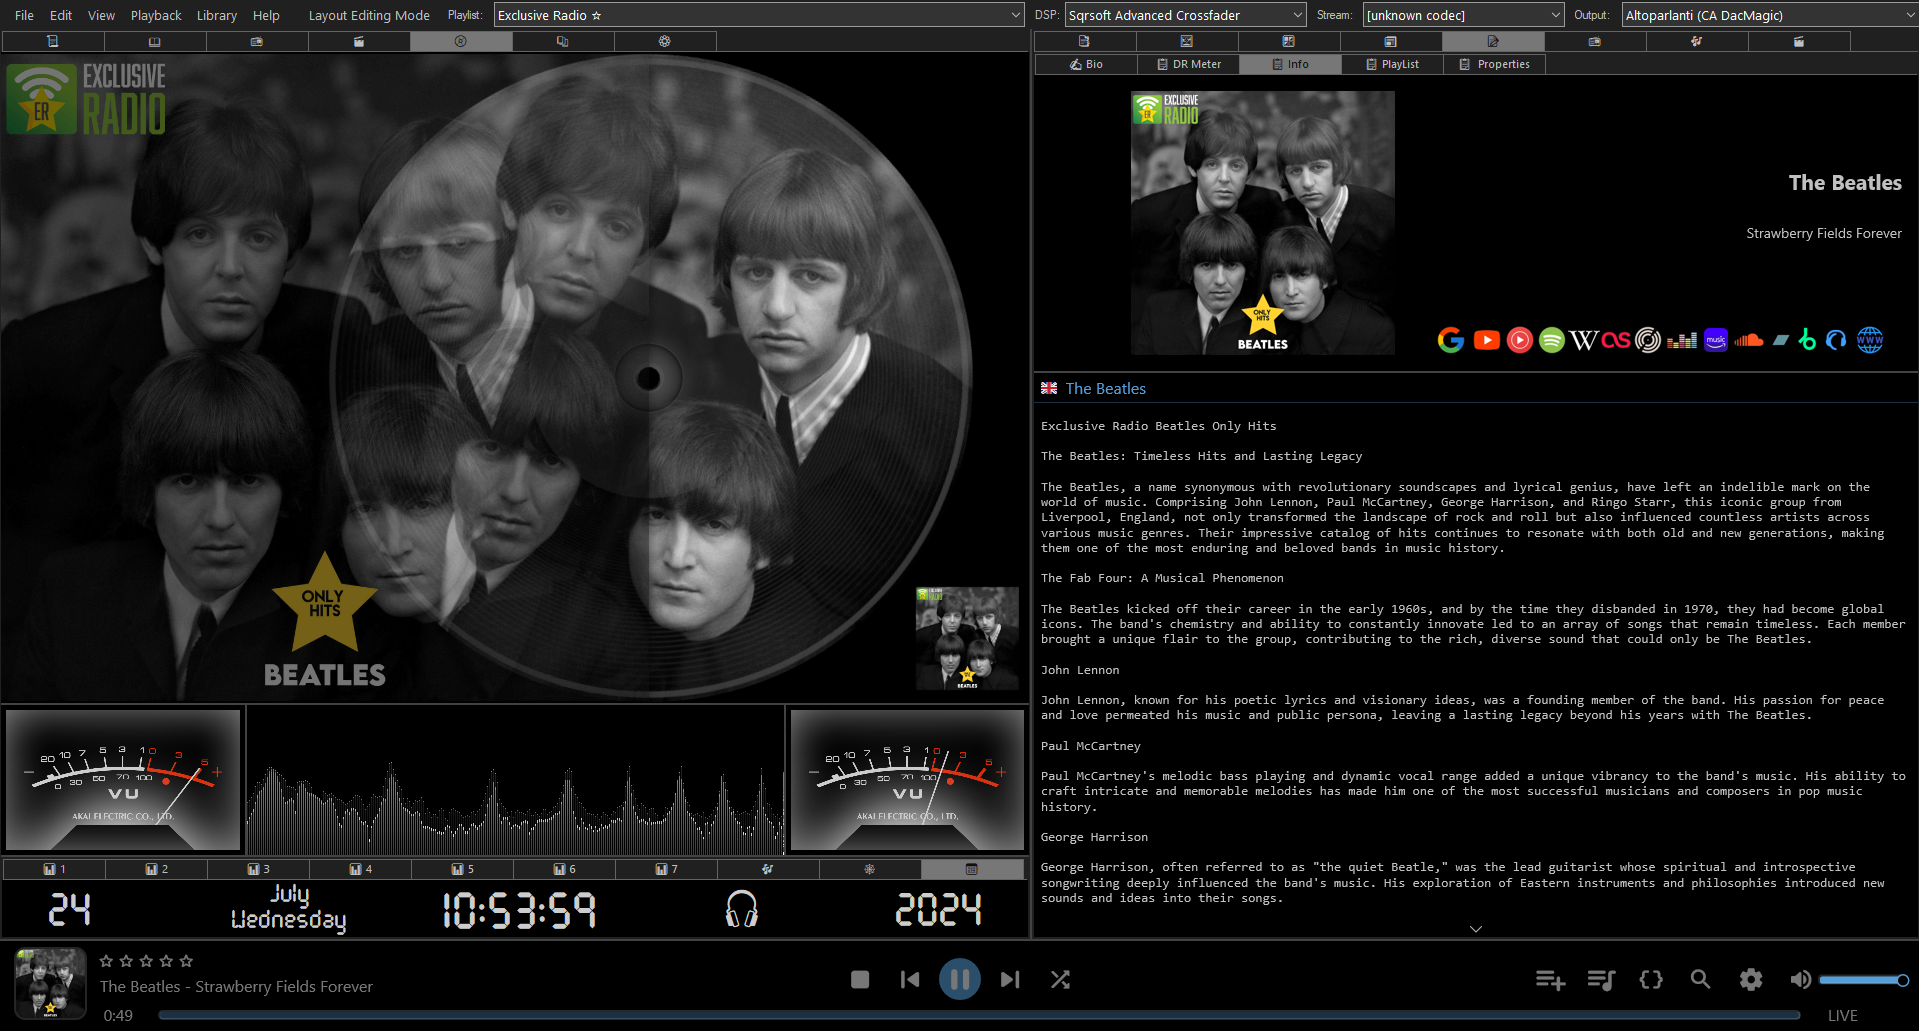Select the clapperboard tab in left panel strip

click(x=358, y=41)
